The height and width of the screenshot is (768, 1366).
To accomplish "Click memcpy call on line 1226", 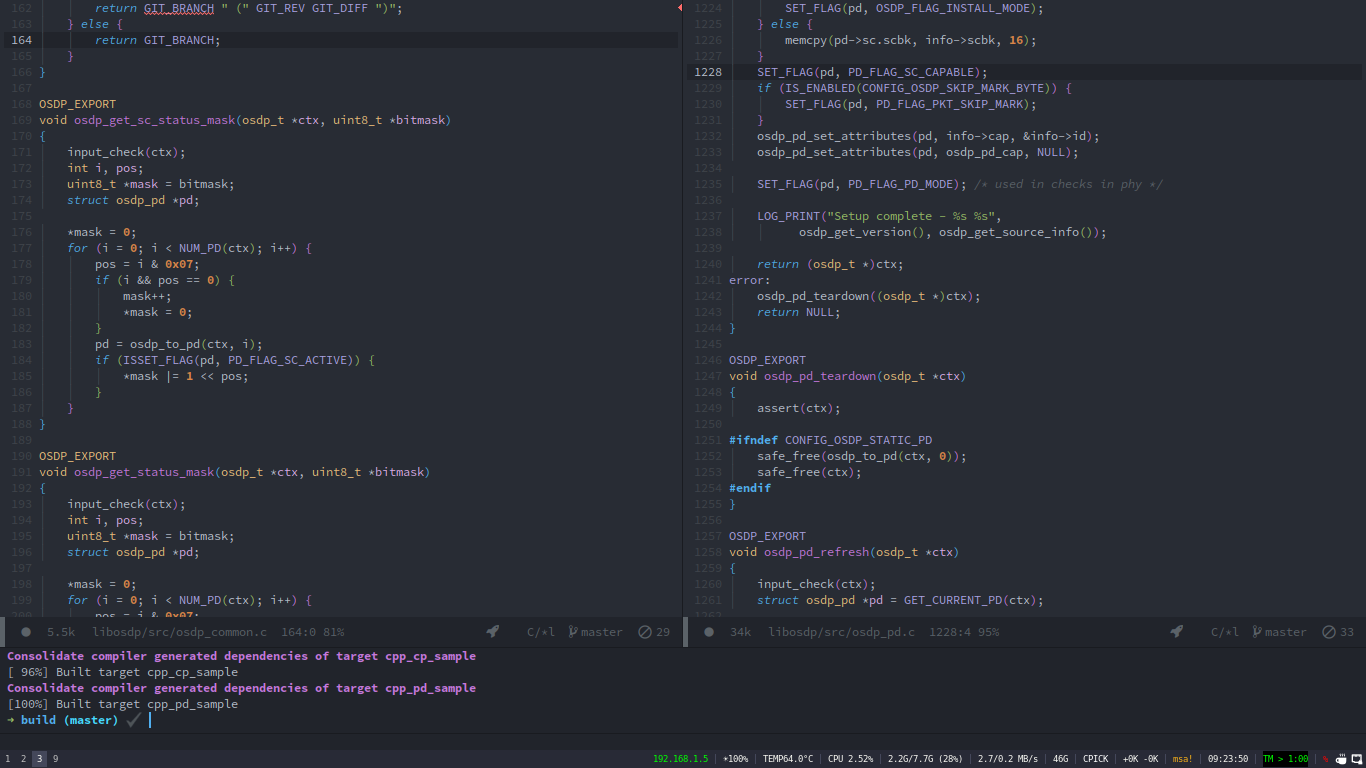I will click(911, 40).
